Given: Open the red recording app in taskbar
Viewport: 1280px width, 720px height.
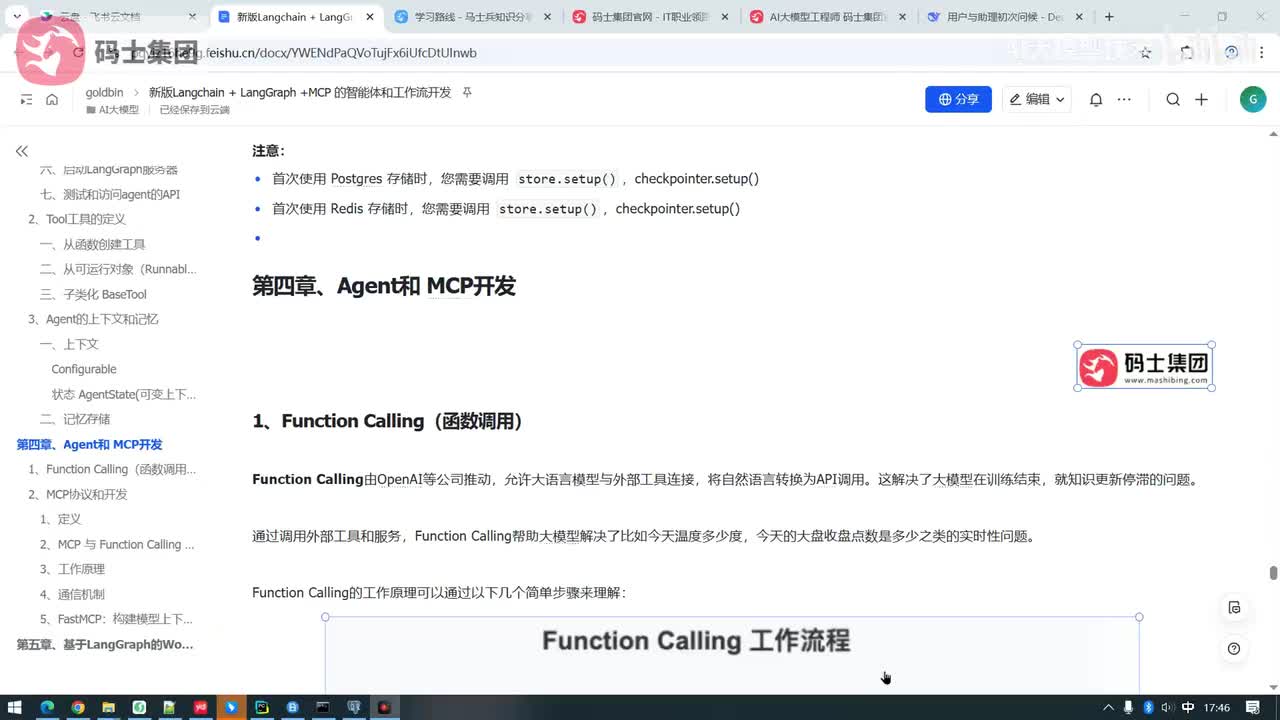Looking at the screenshot, I should (385, 707).
